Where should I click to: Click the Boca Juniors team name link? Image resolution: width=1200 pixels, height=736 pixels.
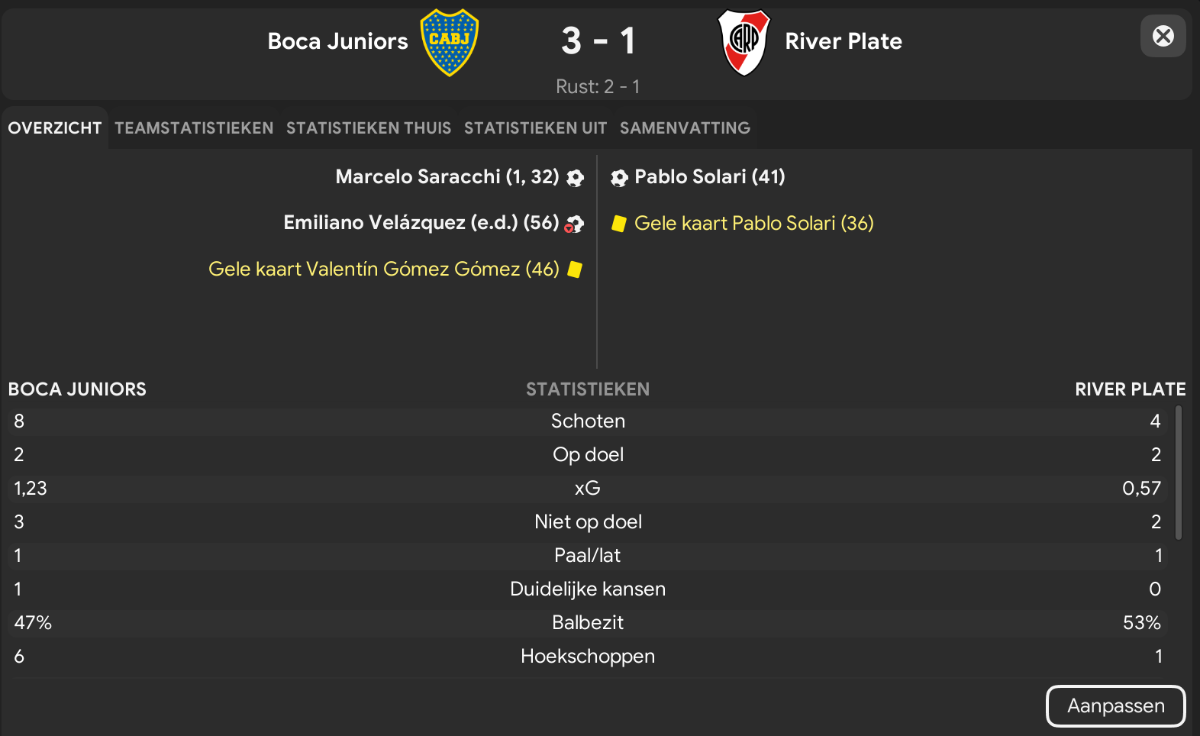click(338, 41)
